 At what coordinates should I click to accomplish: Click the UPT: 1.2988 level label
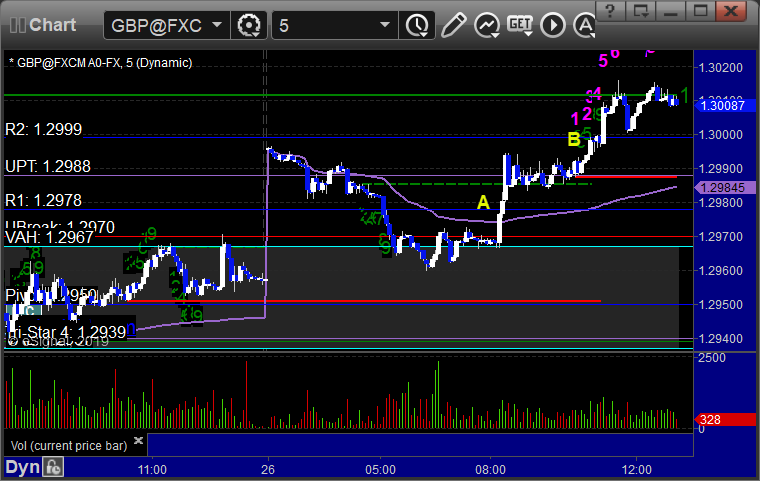[x=48, y=166]
